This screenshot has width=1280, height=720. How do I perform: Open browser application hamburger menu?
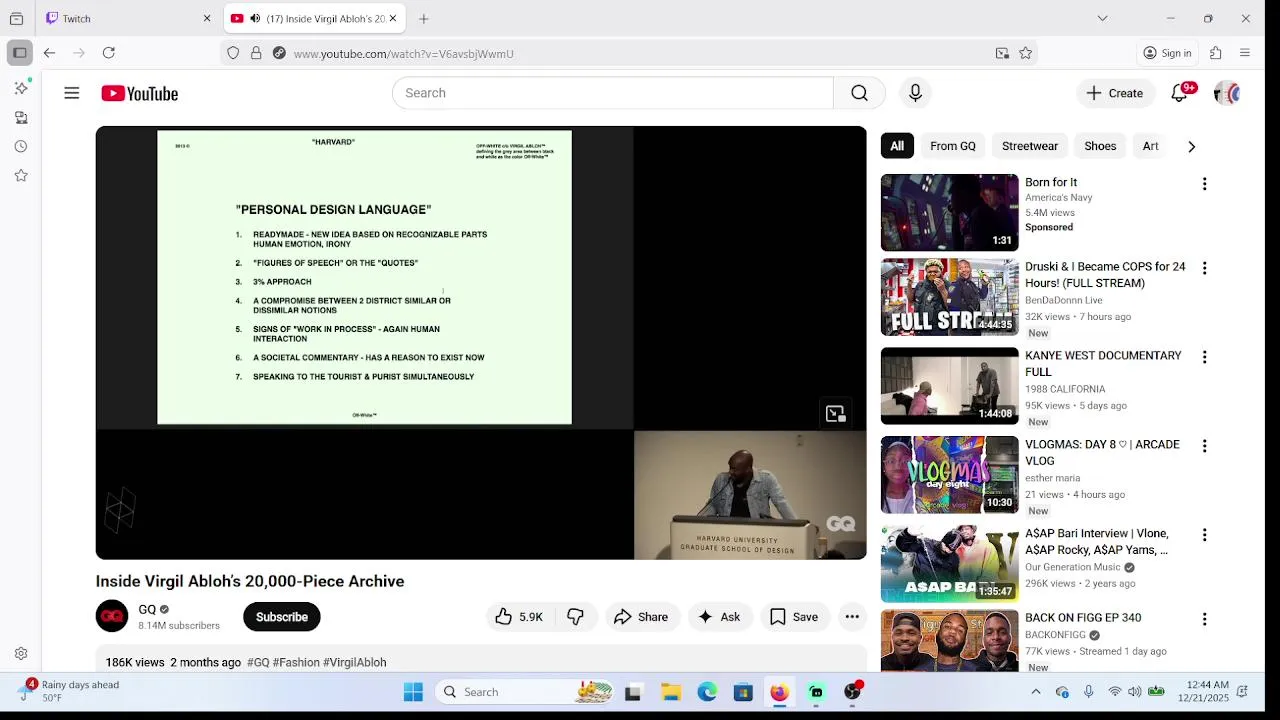(x=1245, y=53)
